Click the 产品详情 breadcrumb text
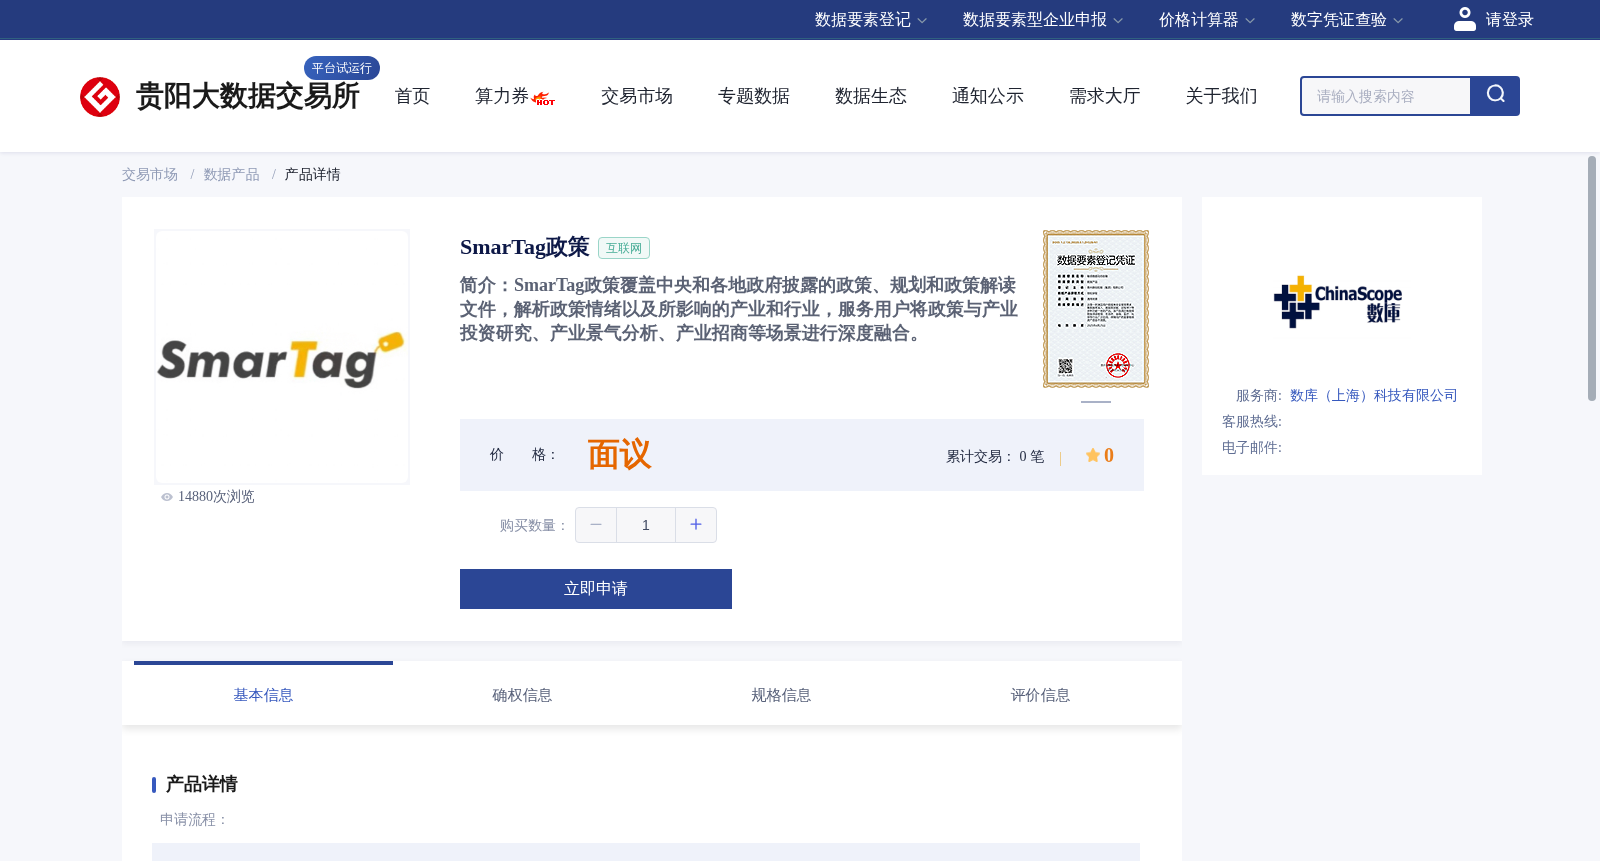 (x=312, y=175)
